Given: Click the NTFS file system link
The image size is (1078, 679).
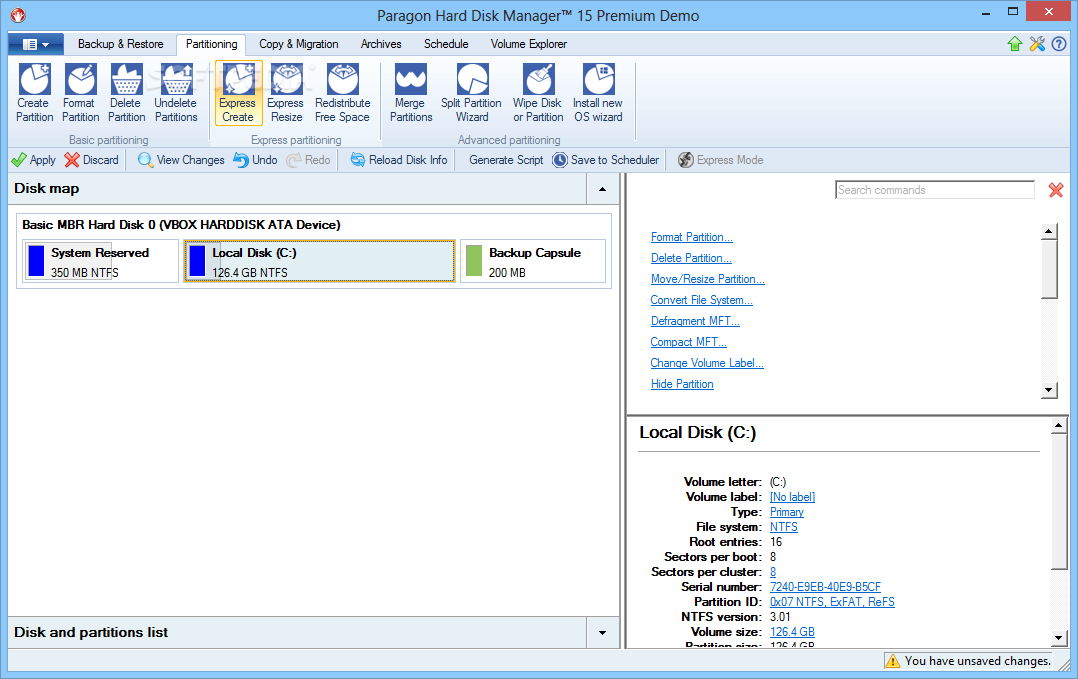Looking at the screenshot, I should (x=784, y=527).
